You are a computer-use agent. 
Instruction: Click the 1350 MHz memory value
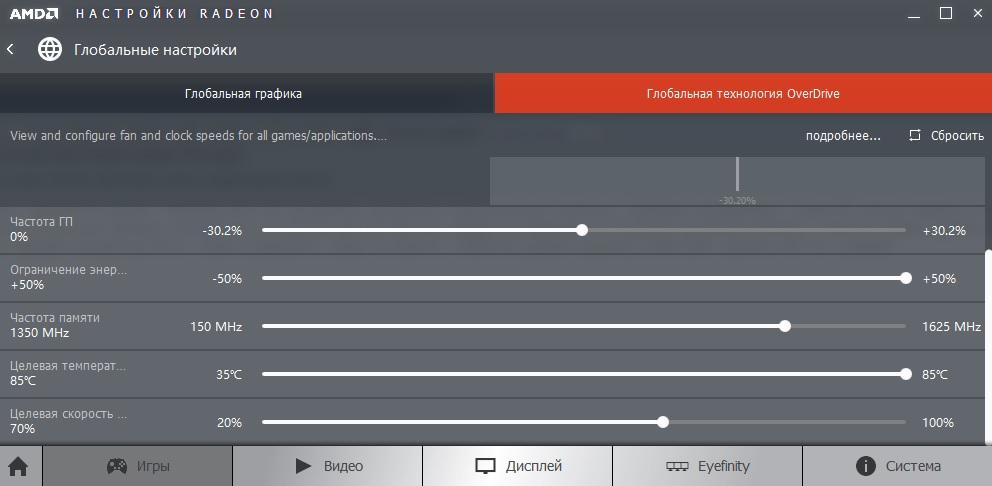tap(40, 333)
